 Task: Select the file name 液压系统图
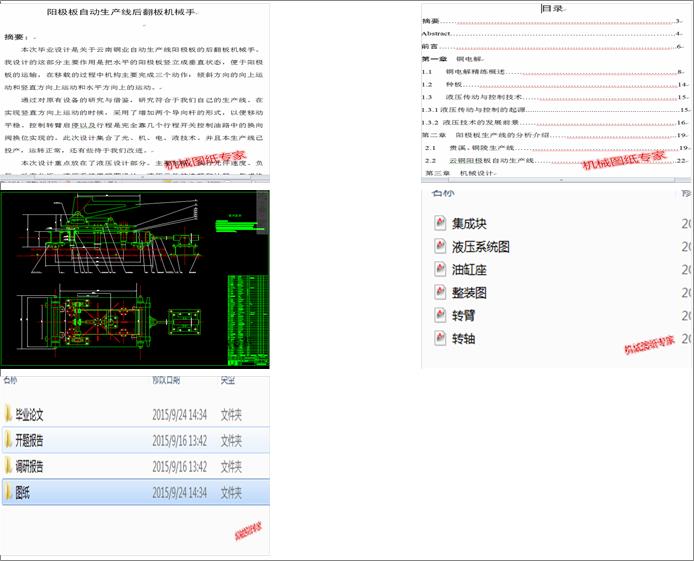tap(481, 246)
